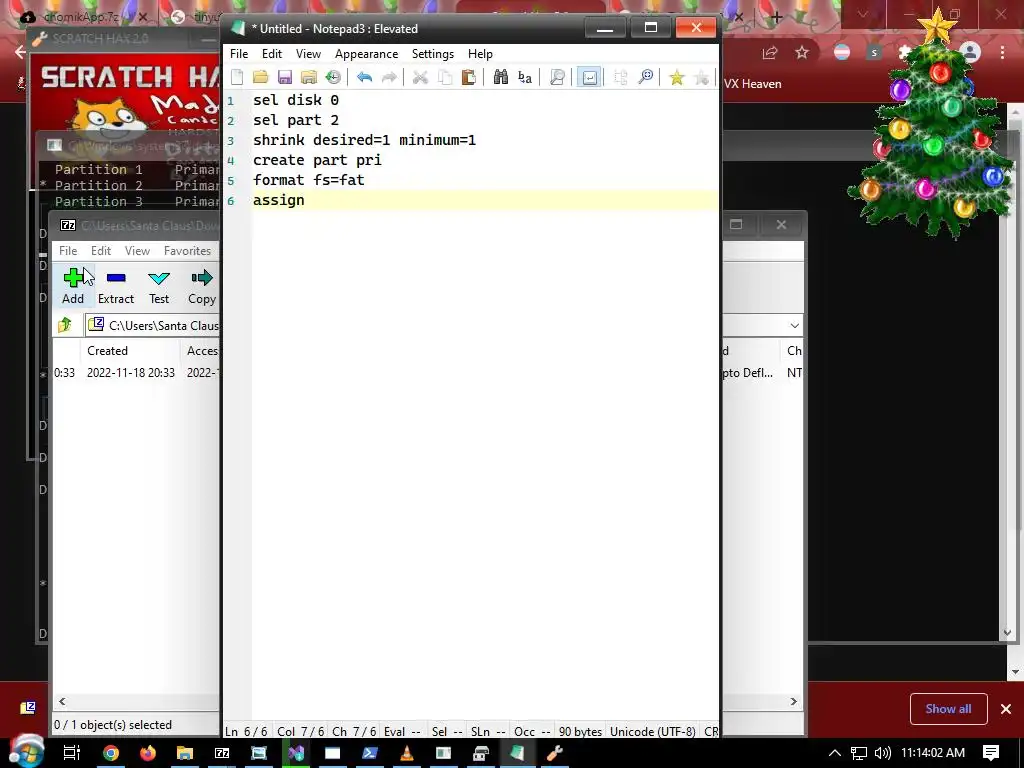
Task: Open the View menu in Notepad3
Action: pos(308,54)
